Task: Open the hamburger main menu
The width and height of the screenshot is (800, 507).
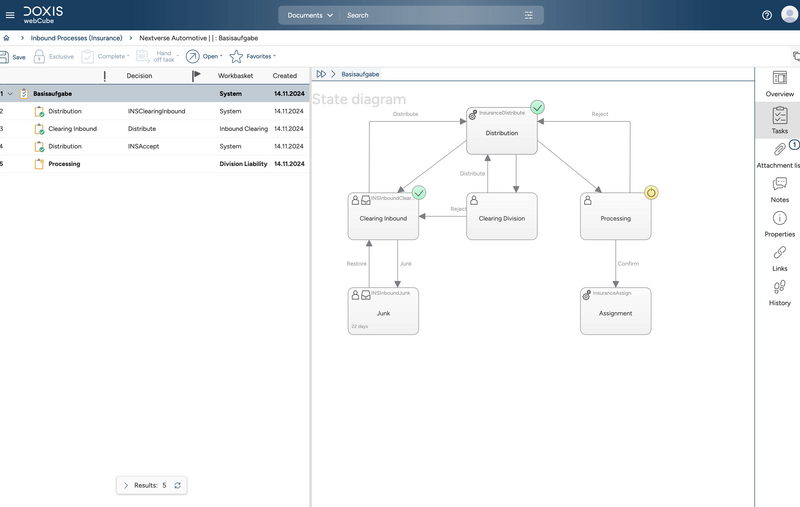Action: coord(10,15)
